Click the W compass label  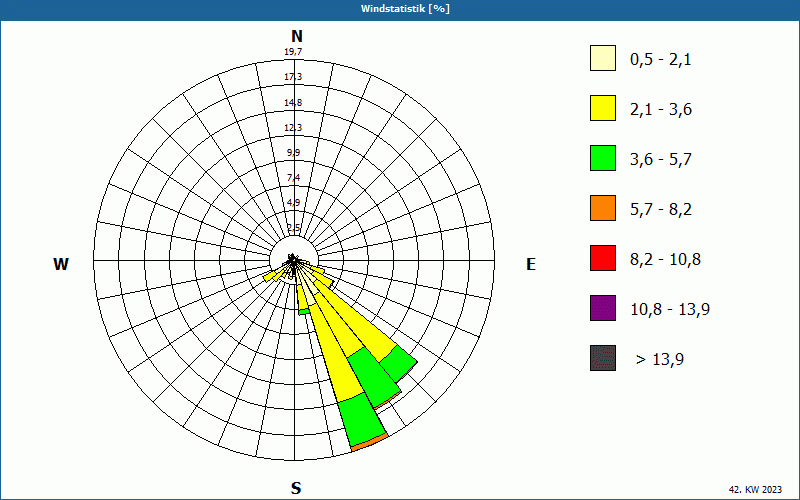[x=61, y=264]
